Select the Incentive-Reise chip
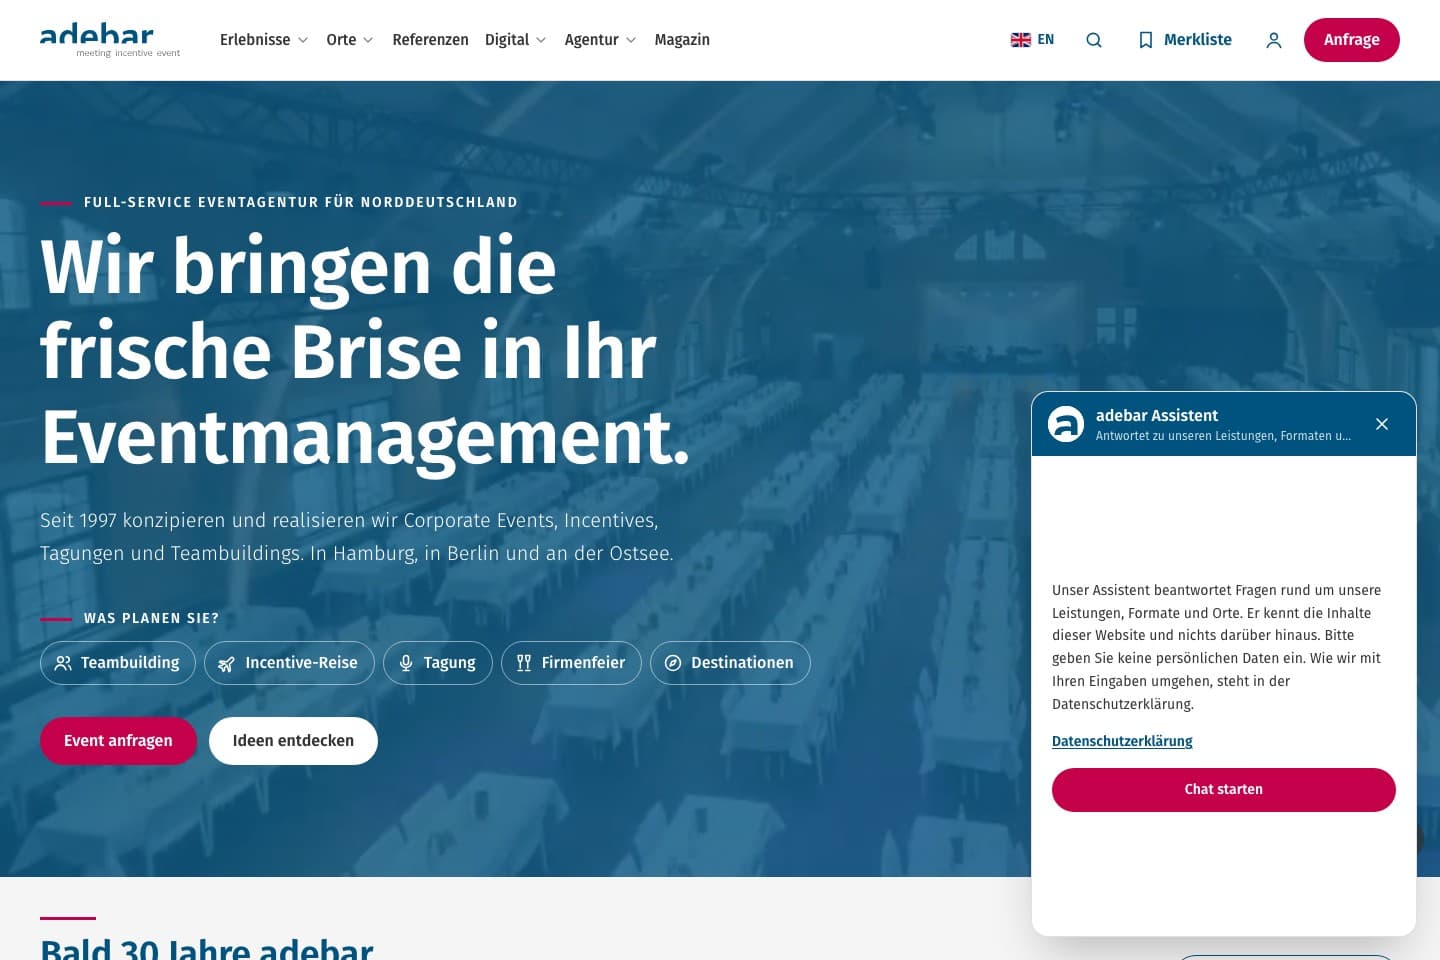1440x960 pixels. pyautogui.click(x=289, y=663)
